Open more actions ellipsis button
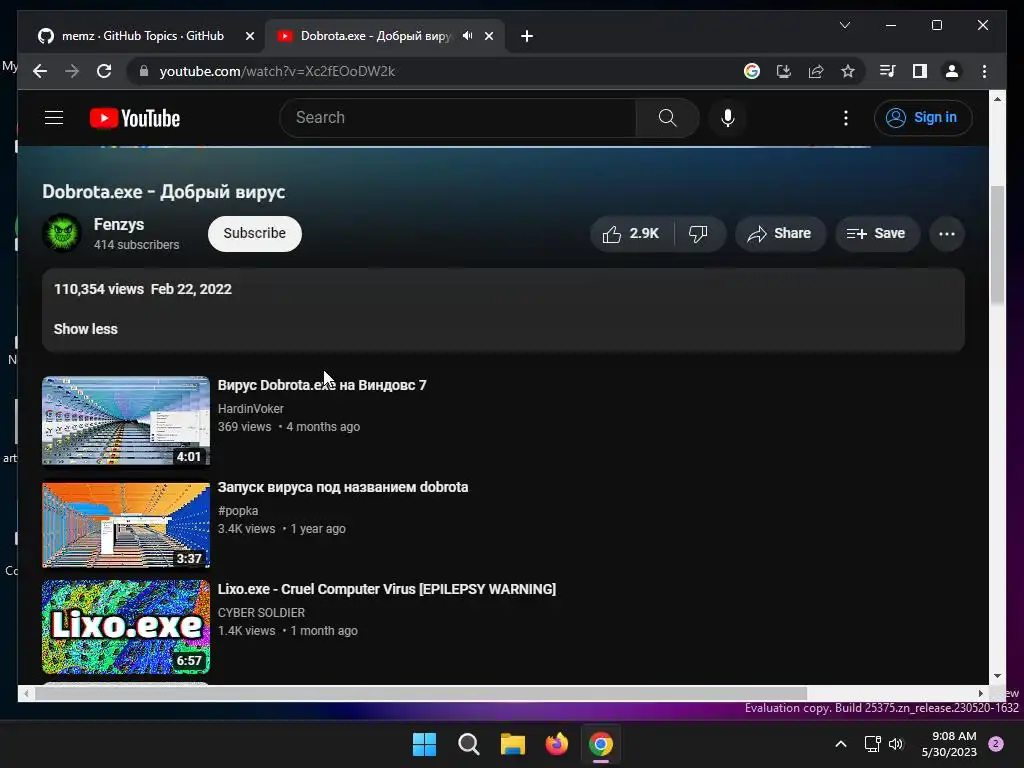This screenshot has height=768, width=1024. 946,234
